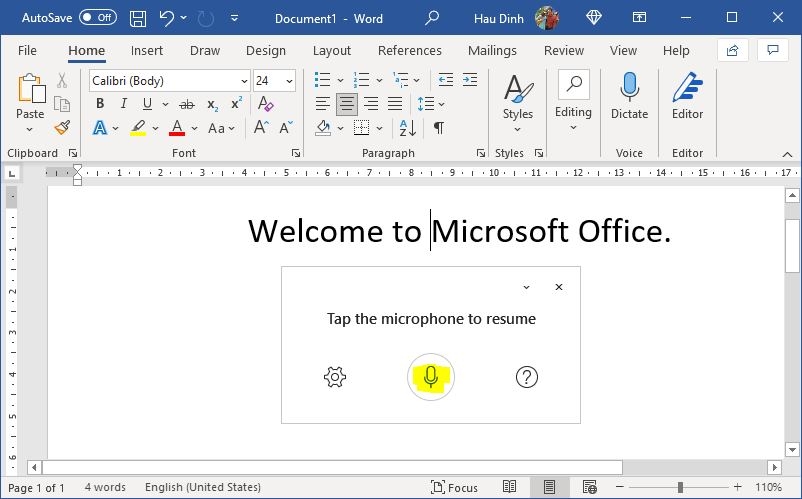Start dictation with Dictate button

tap(629, 97)
